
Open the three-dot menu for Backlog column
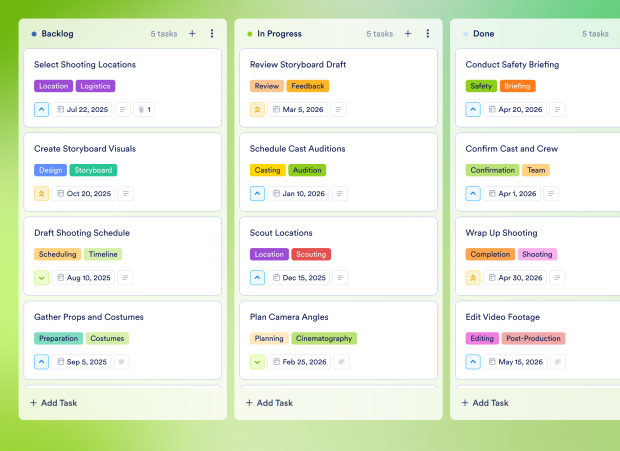coord(212,33)
